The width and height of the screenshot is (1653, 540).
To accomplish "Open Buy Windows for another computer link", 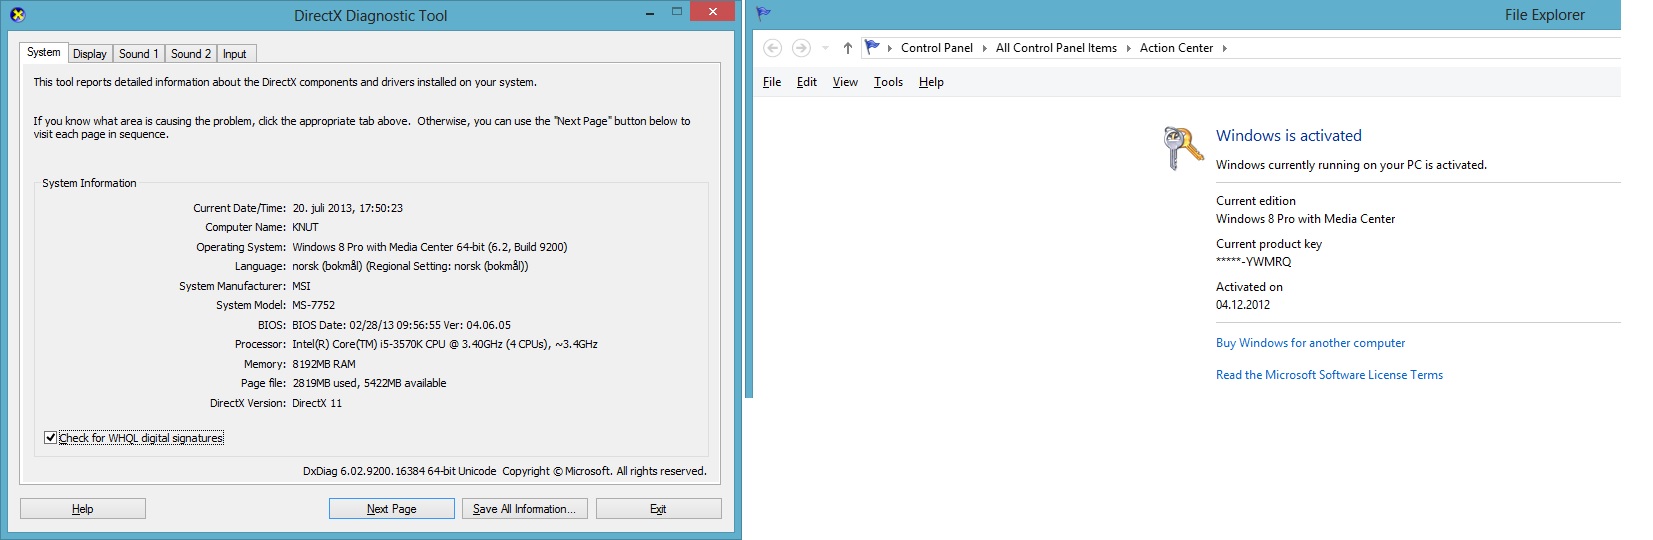I will (x=1310, y=343).
